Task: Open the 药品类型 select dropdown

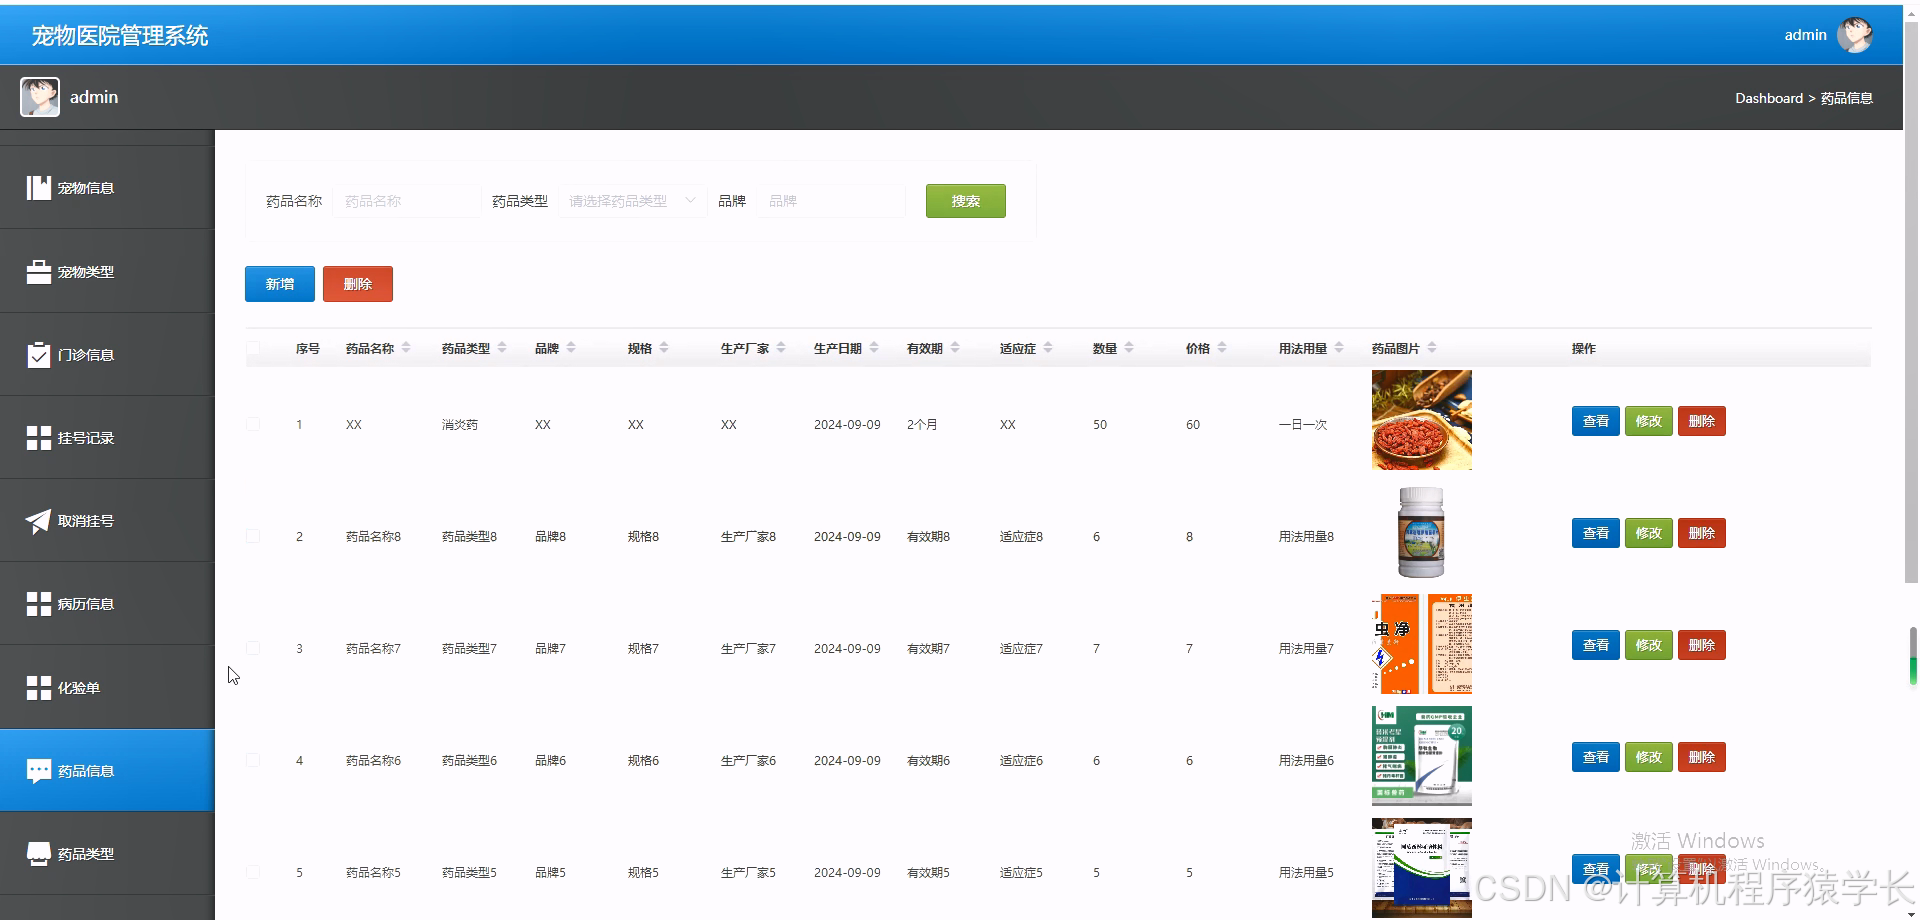Action: coord(632,201)
